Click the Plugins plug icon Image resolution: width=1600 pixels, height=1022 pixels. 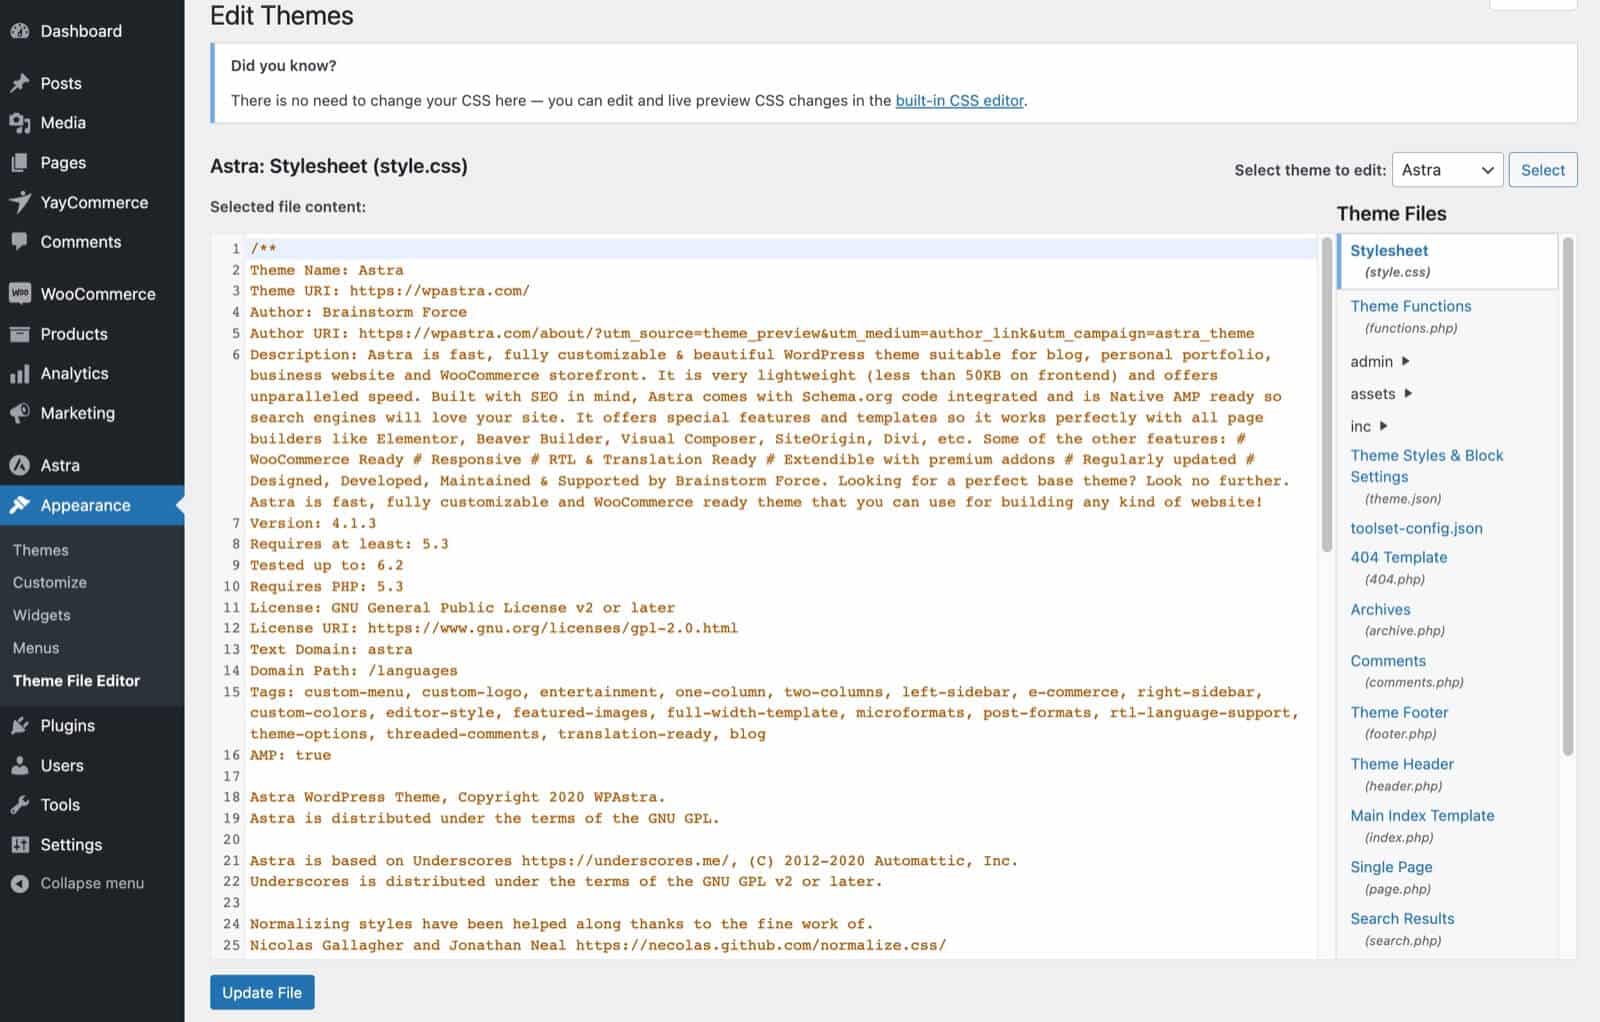[x=20, y=726]
